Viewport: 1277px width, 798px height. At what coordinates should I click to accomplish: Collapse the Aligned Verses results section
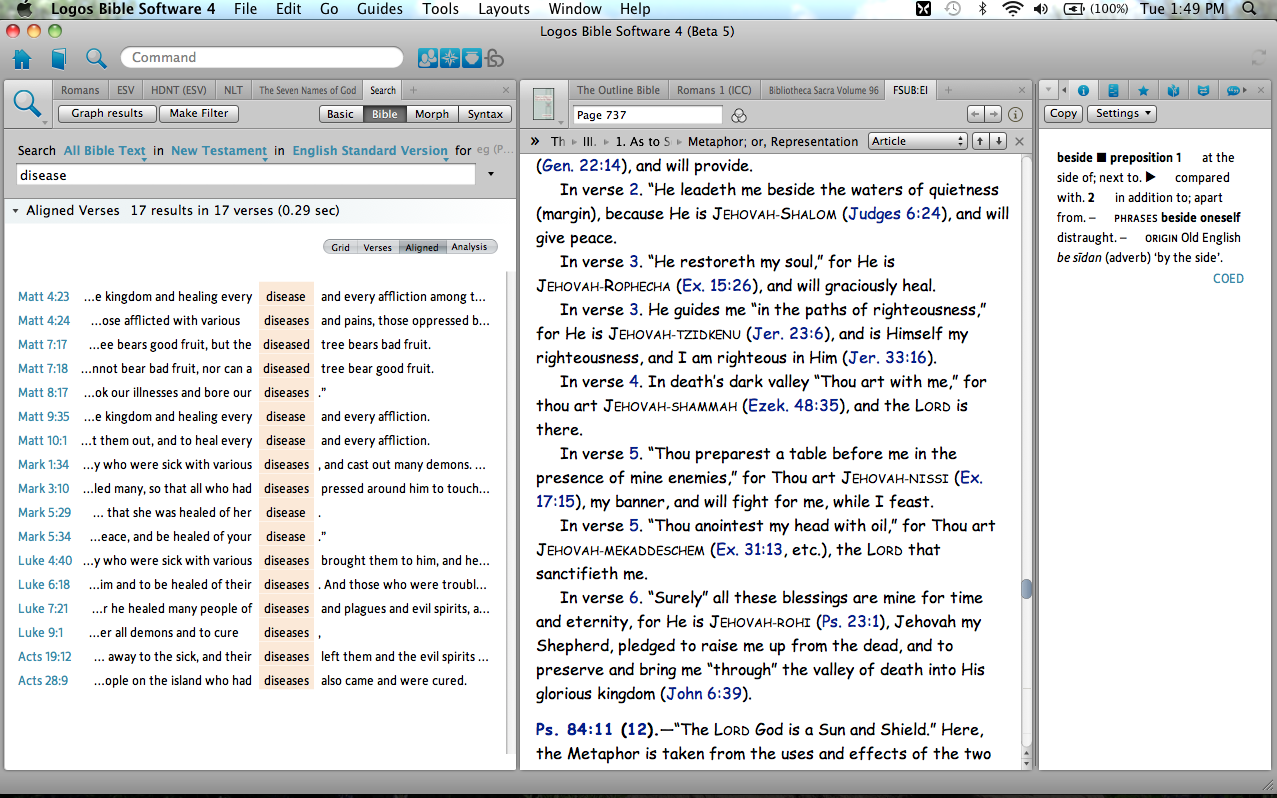click(16, 211)
